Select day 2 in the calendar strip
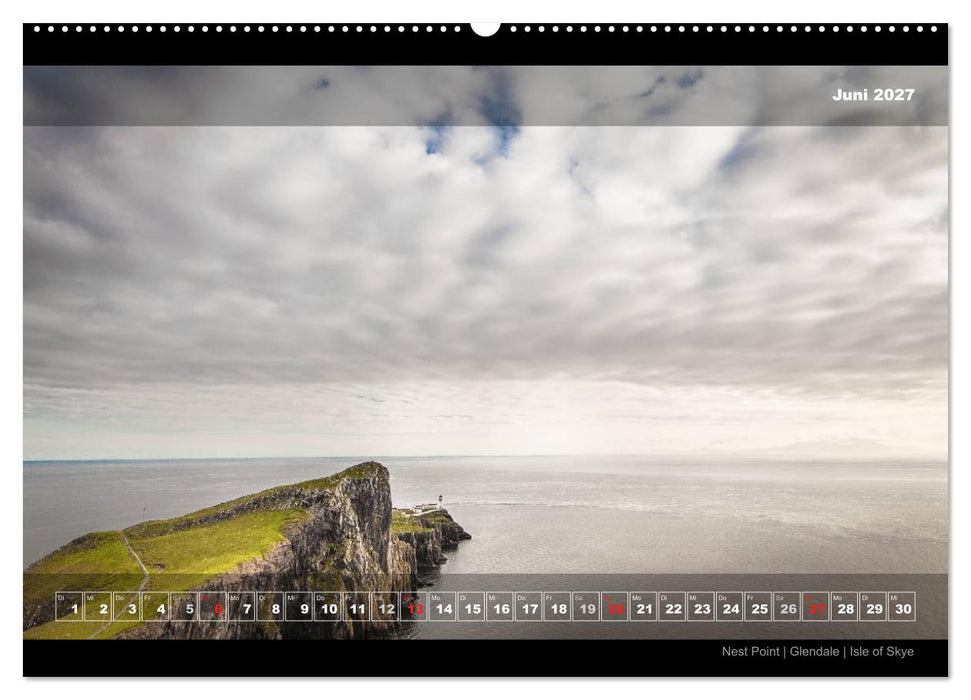This screenshot has height=700, width=971. pos(97,606)
